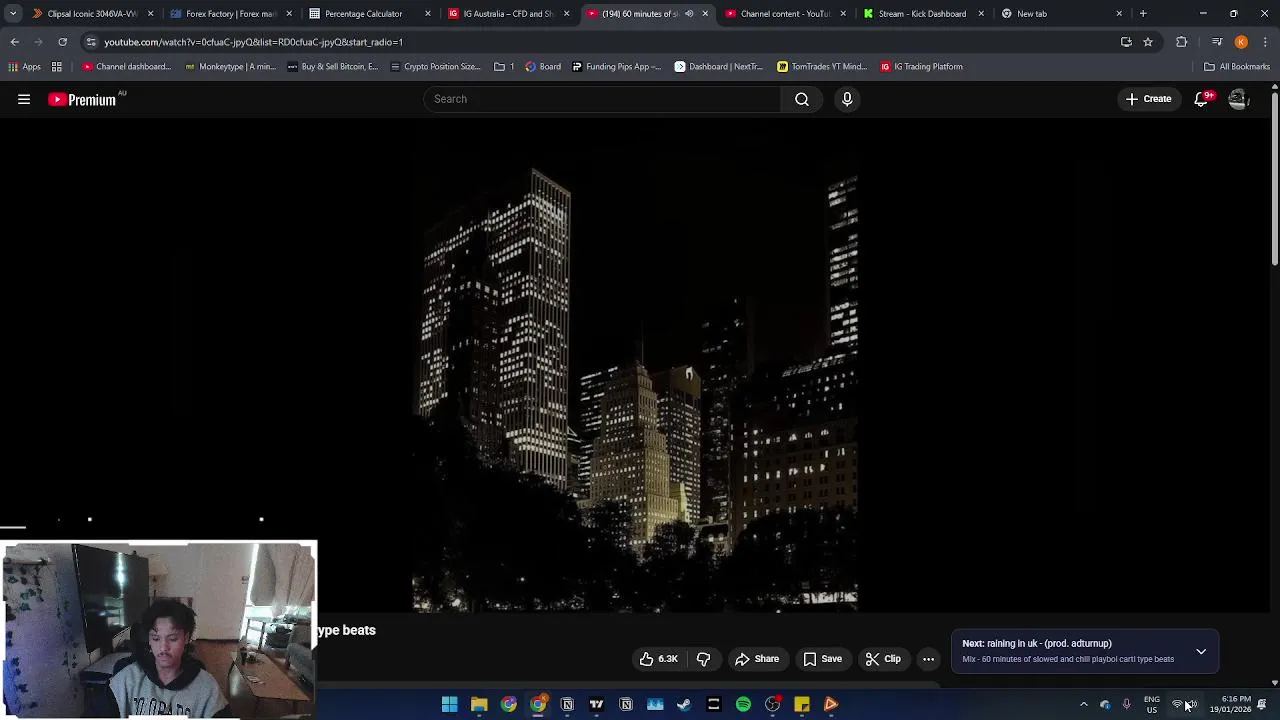Open Chrome extensions puzzle icon

click(x=1182, y=42)
